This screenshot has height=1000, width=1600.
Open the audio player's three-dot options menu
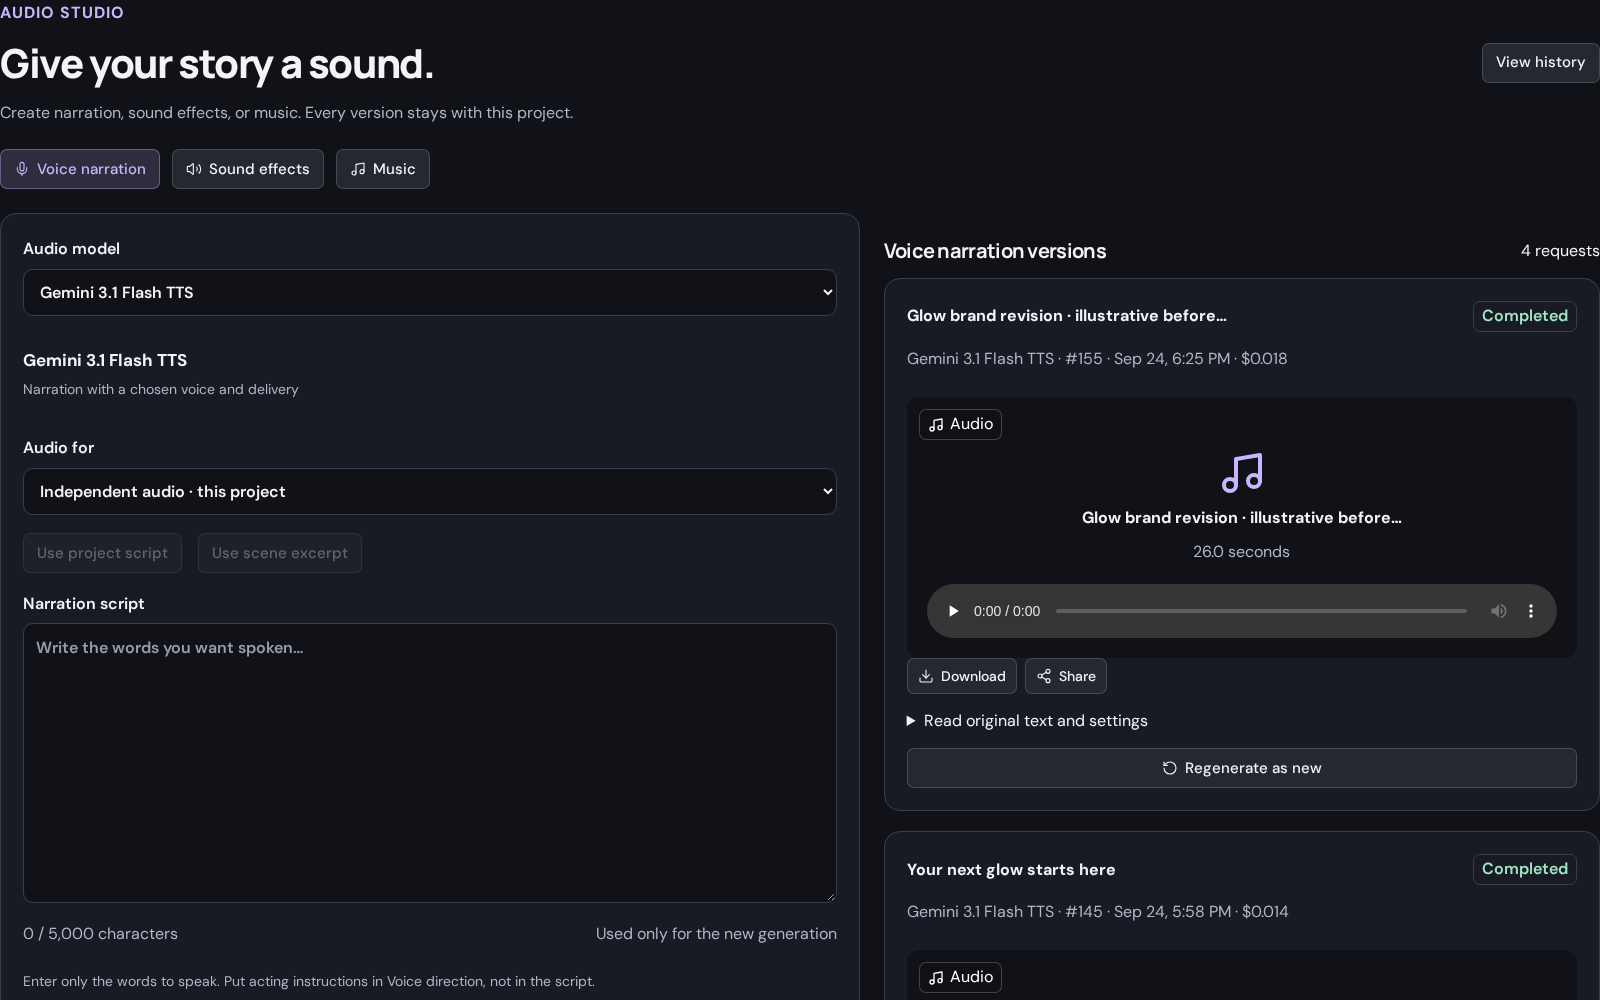tap(1530, 611)
